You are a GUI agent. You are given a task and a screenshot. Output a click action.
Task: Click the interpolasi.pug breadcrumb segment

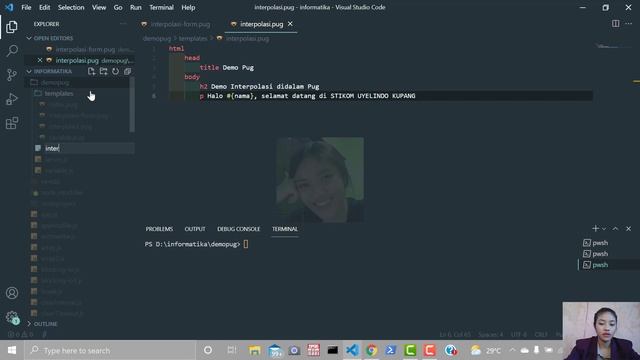[247, 38]
